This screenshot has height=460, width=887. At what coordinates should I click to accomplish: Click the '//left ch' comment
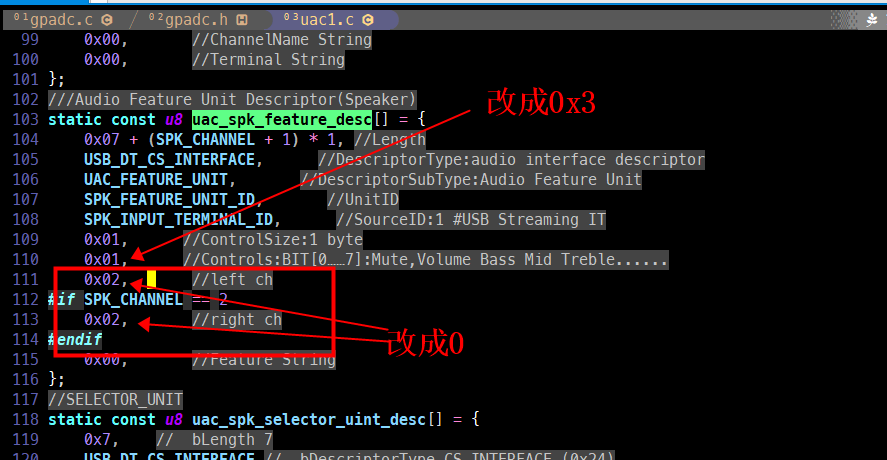point(232,280)
